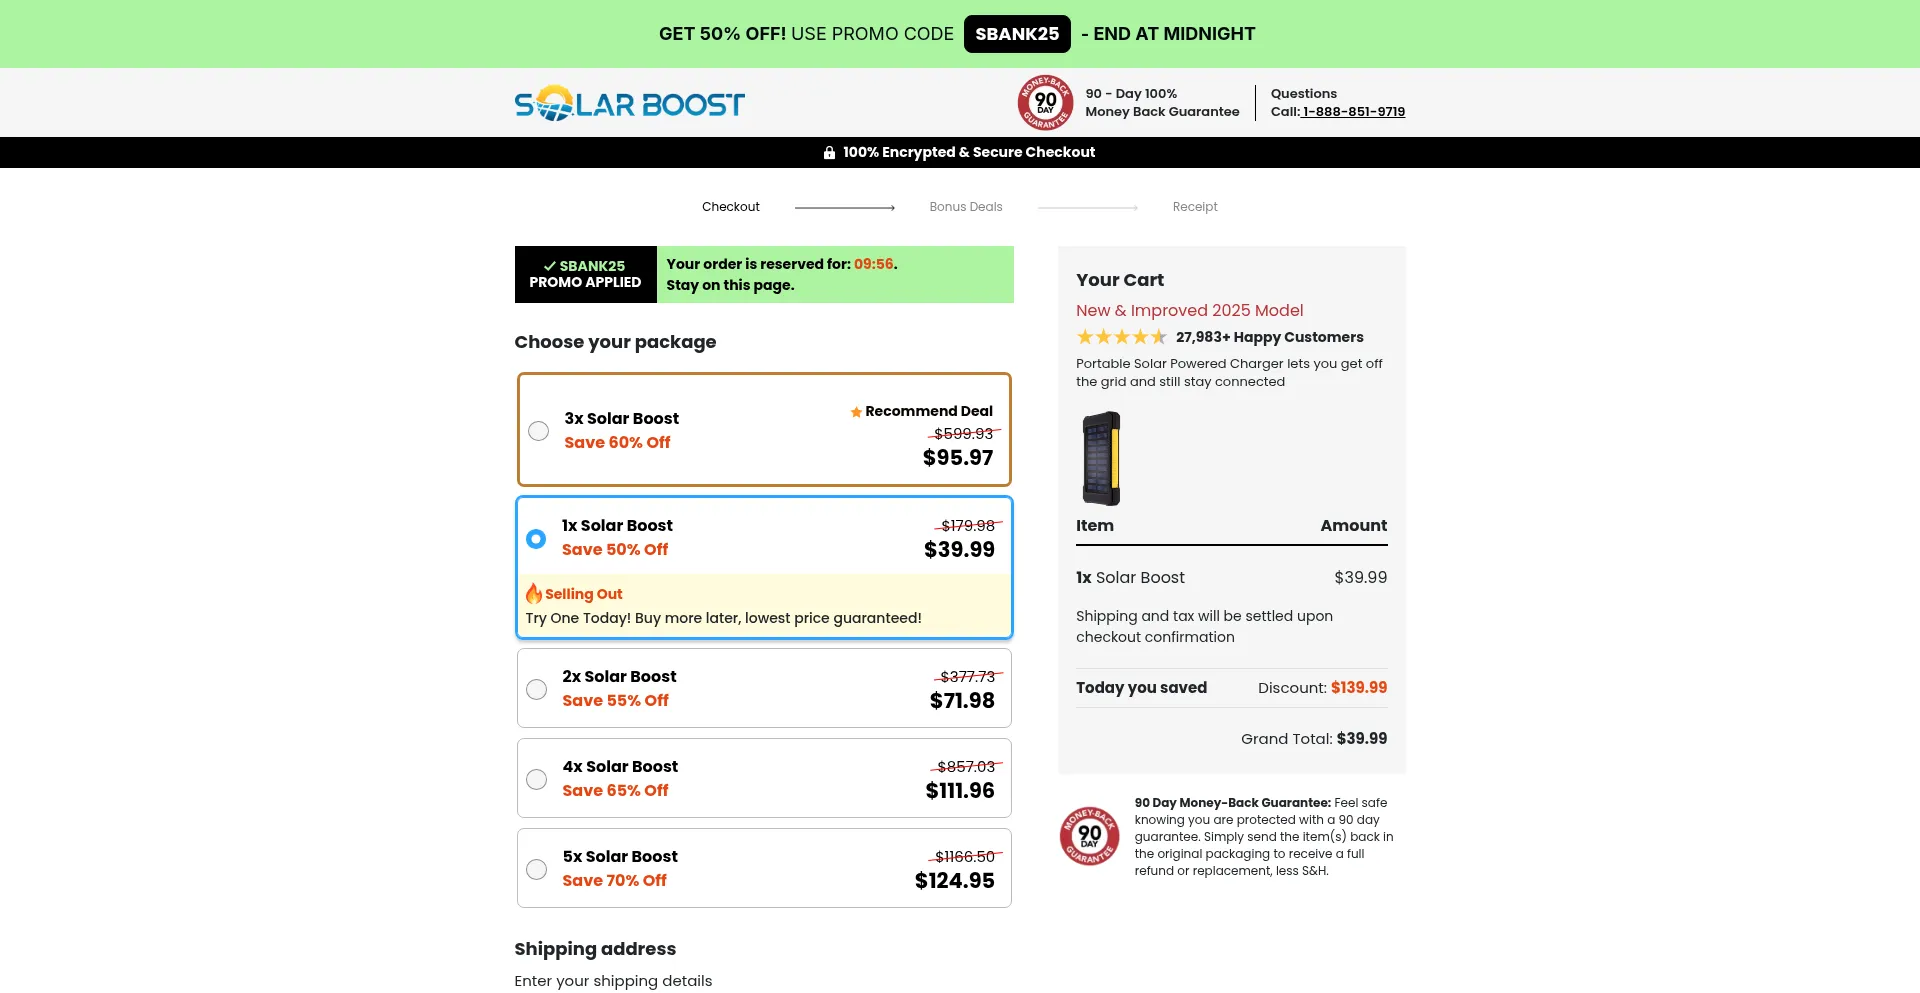Select the 3x Solar Boost package
Screen dimensions: 1920x993
tap(538, 431)
